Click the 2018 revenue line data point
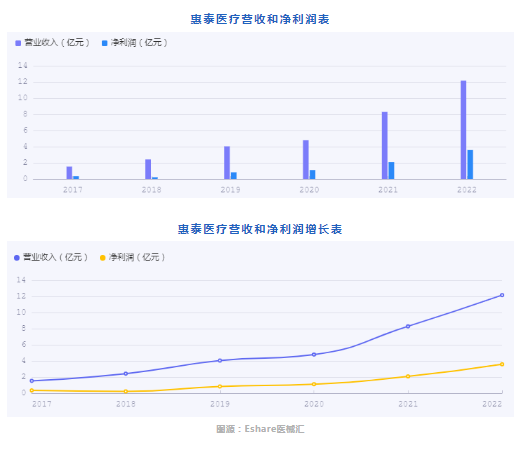Viewport: 517px width, 449px height. [126, 374]
